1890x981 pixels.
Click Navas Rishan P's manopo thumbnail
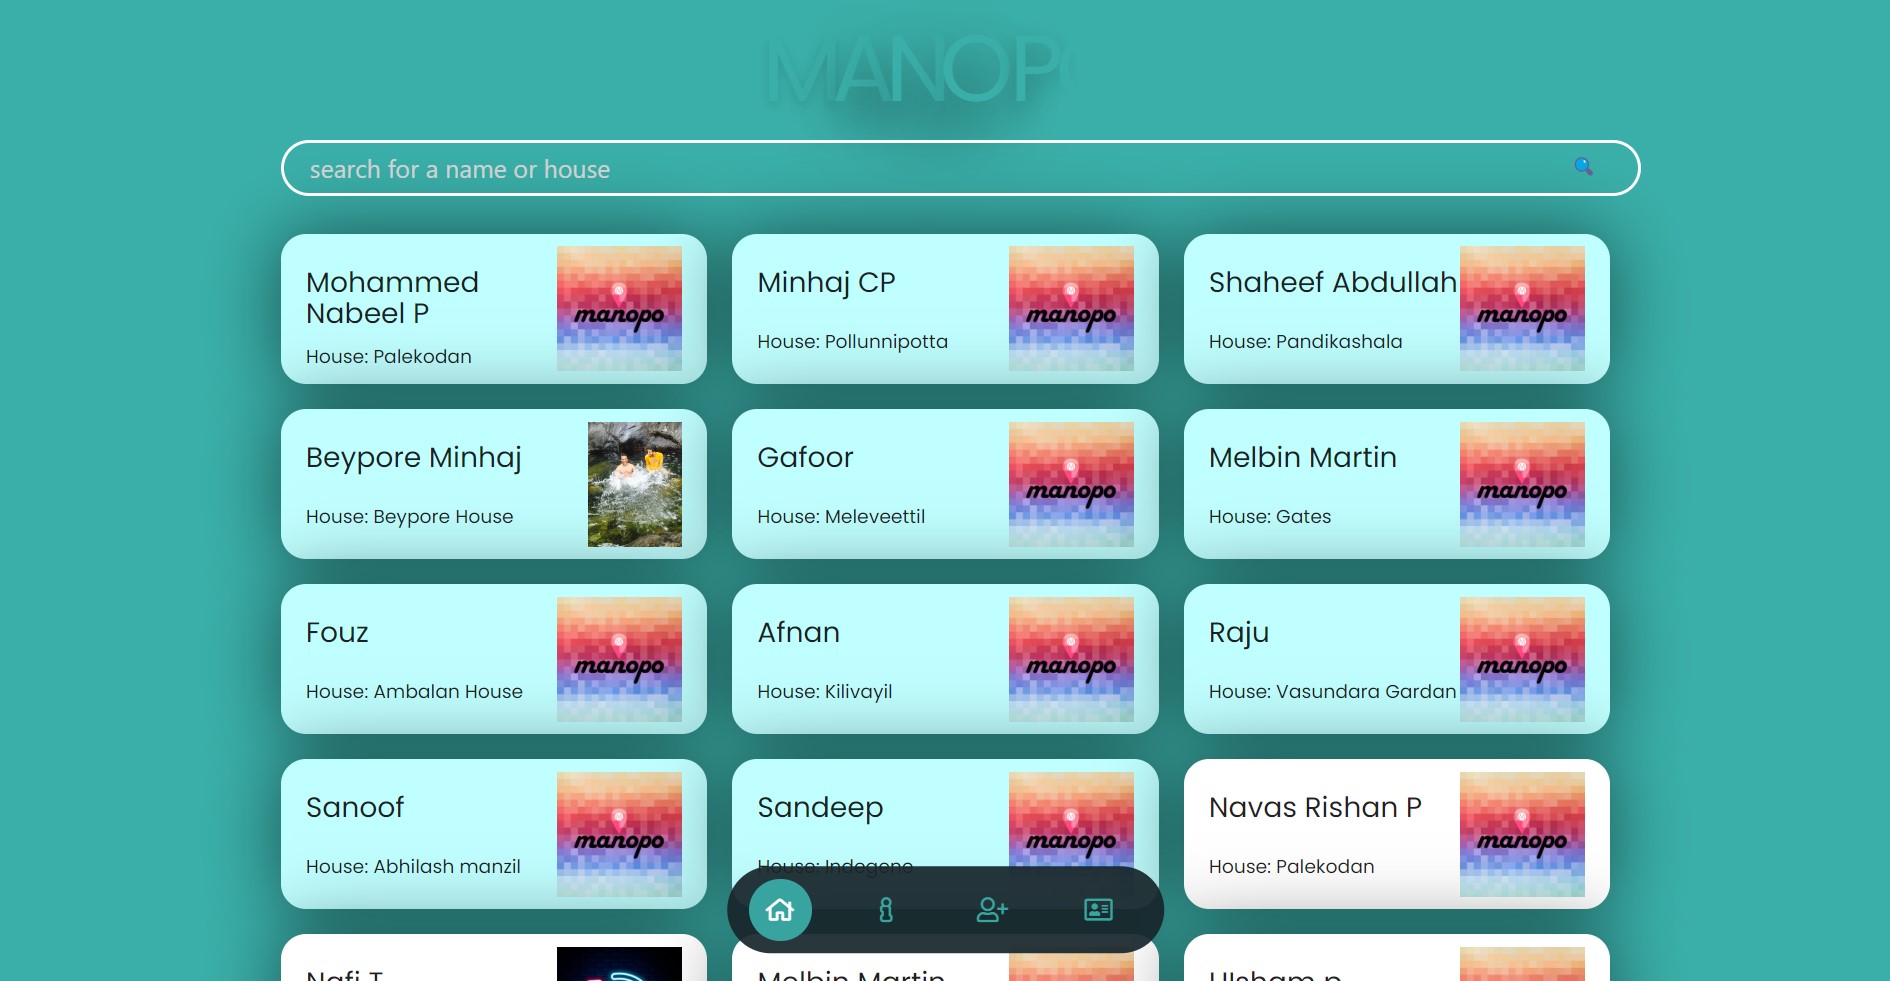[1521, 834]
